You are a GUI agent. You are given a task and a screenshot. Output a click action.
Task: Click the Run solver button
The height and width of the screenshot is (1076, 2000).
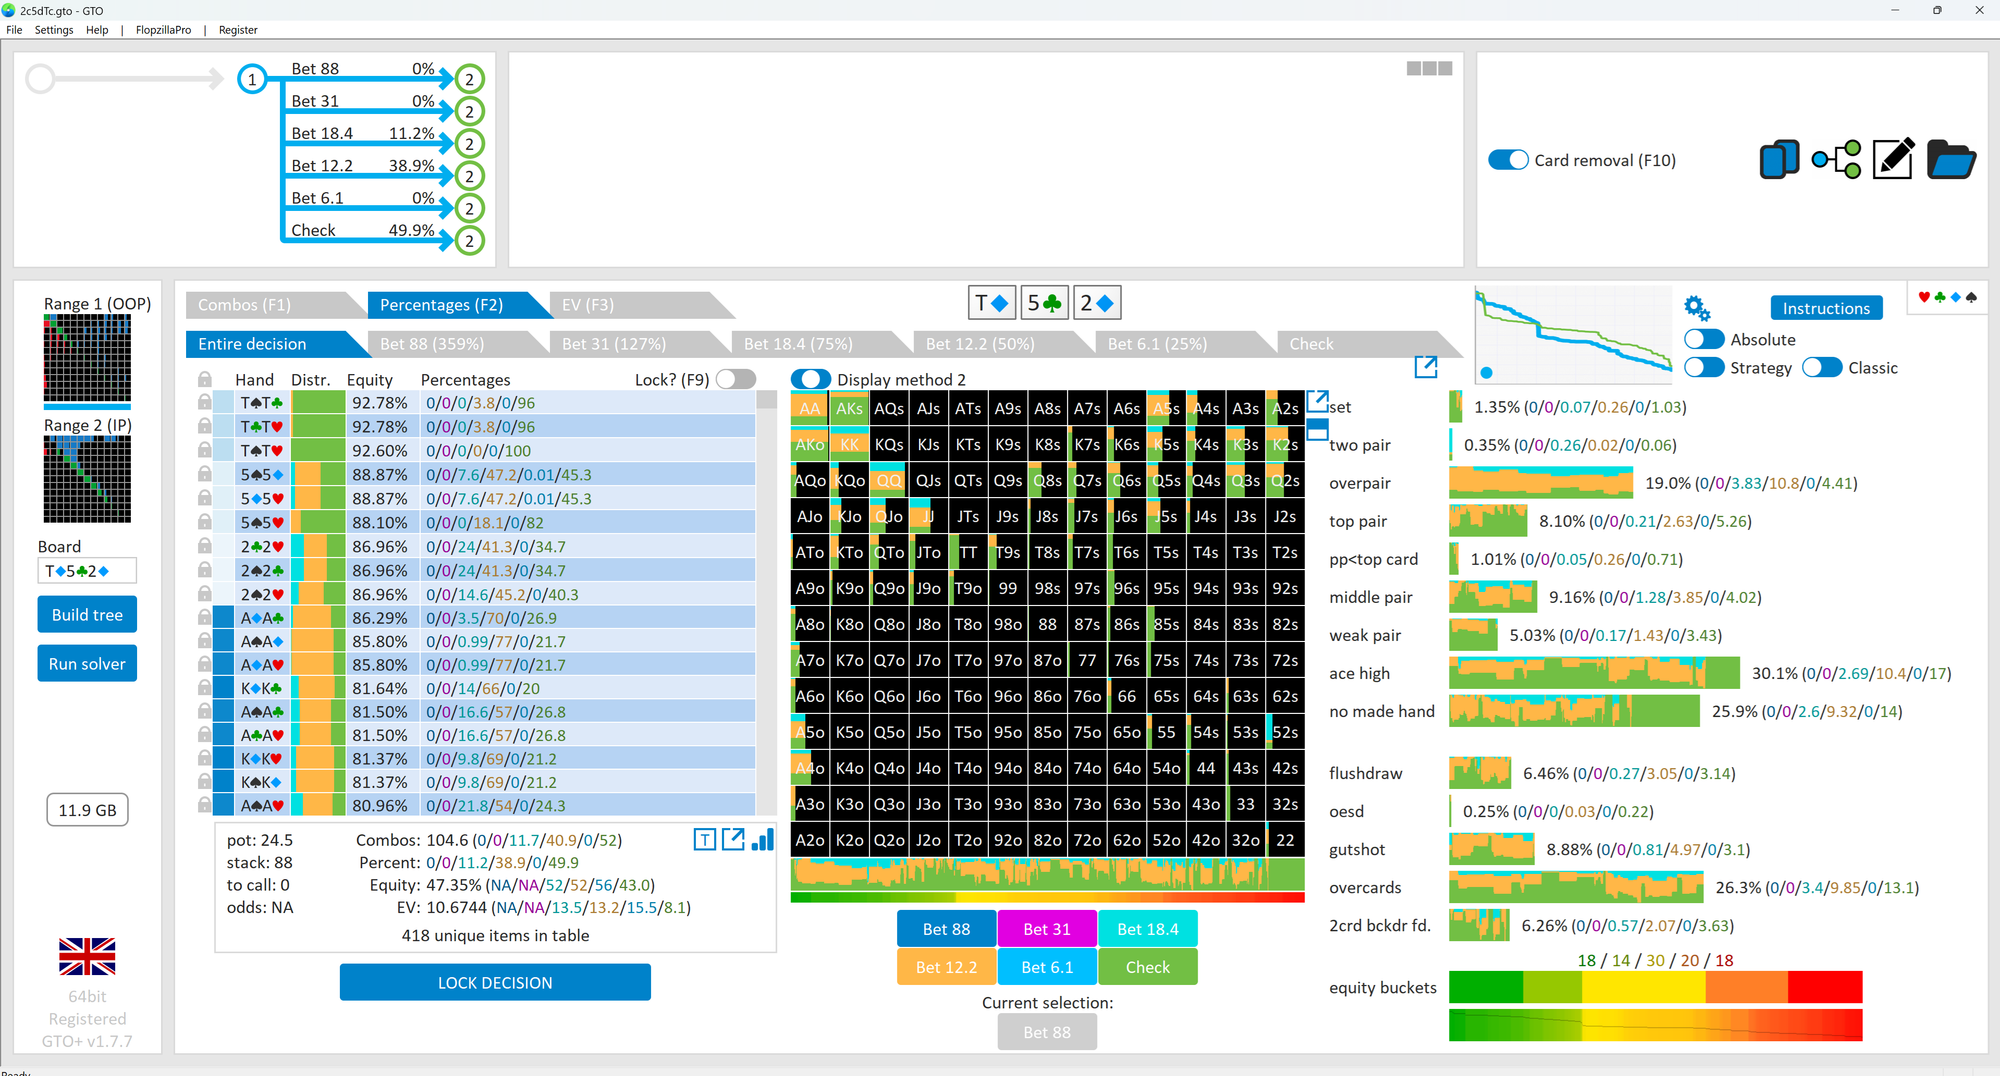87,664
